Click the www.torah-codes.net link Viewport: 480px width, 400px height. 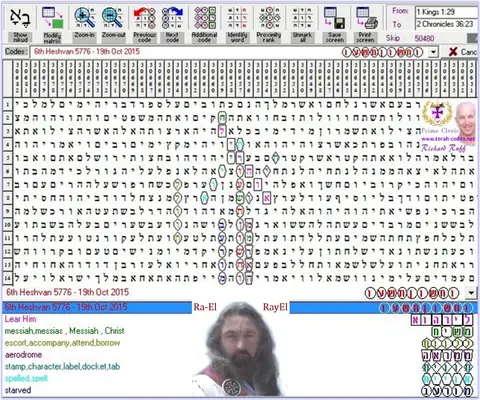[448, 139]
